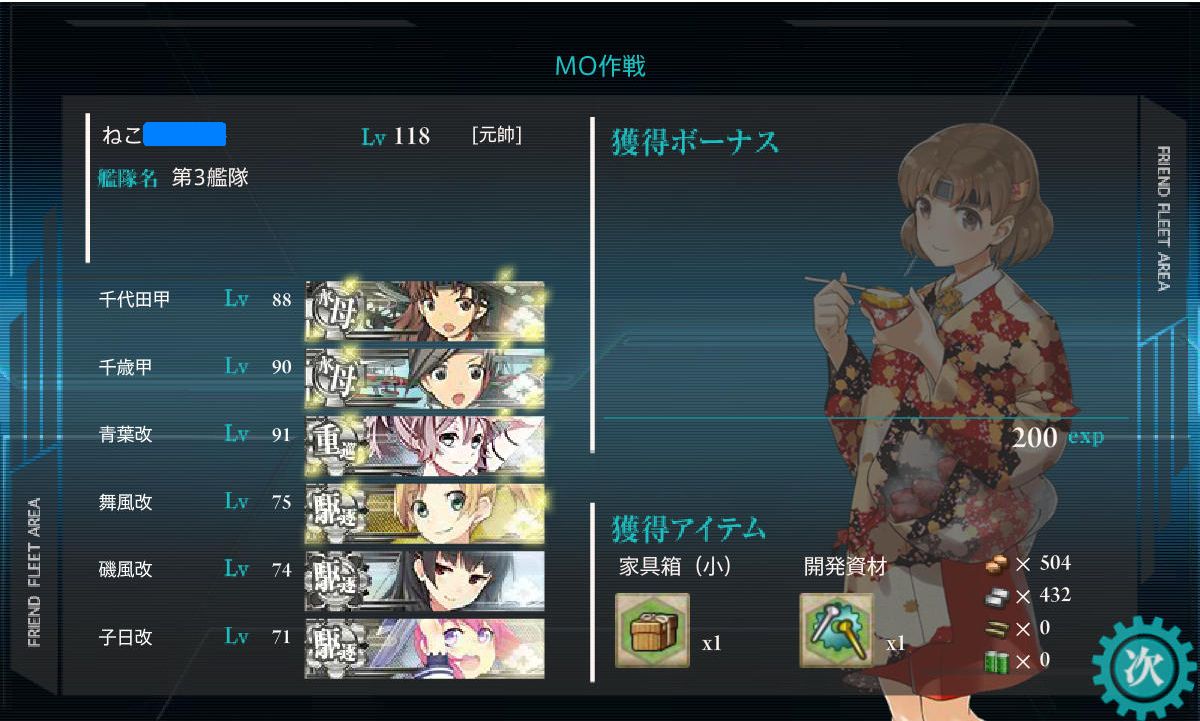Click the fuel resource icon showing 504
This screenshot has height=721, width=1200.
[x=997, y=564]
